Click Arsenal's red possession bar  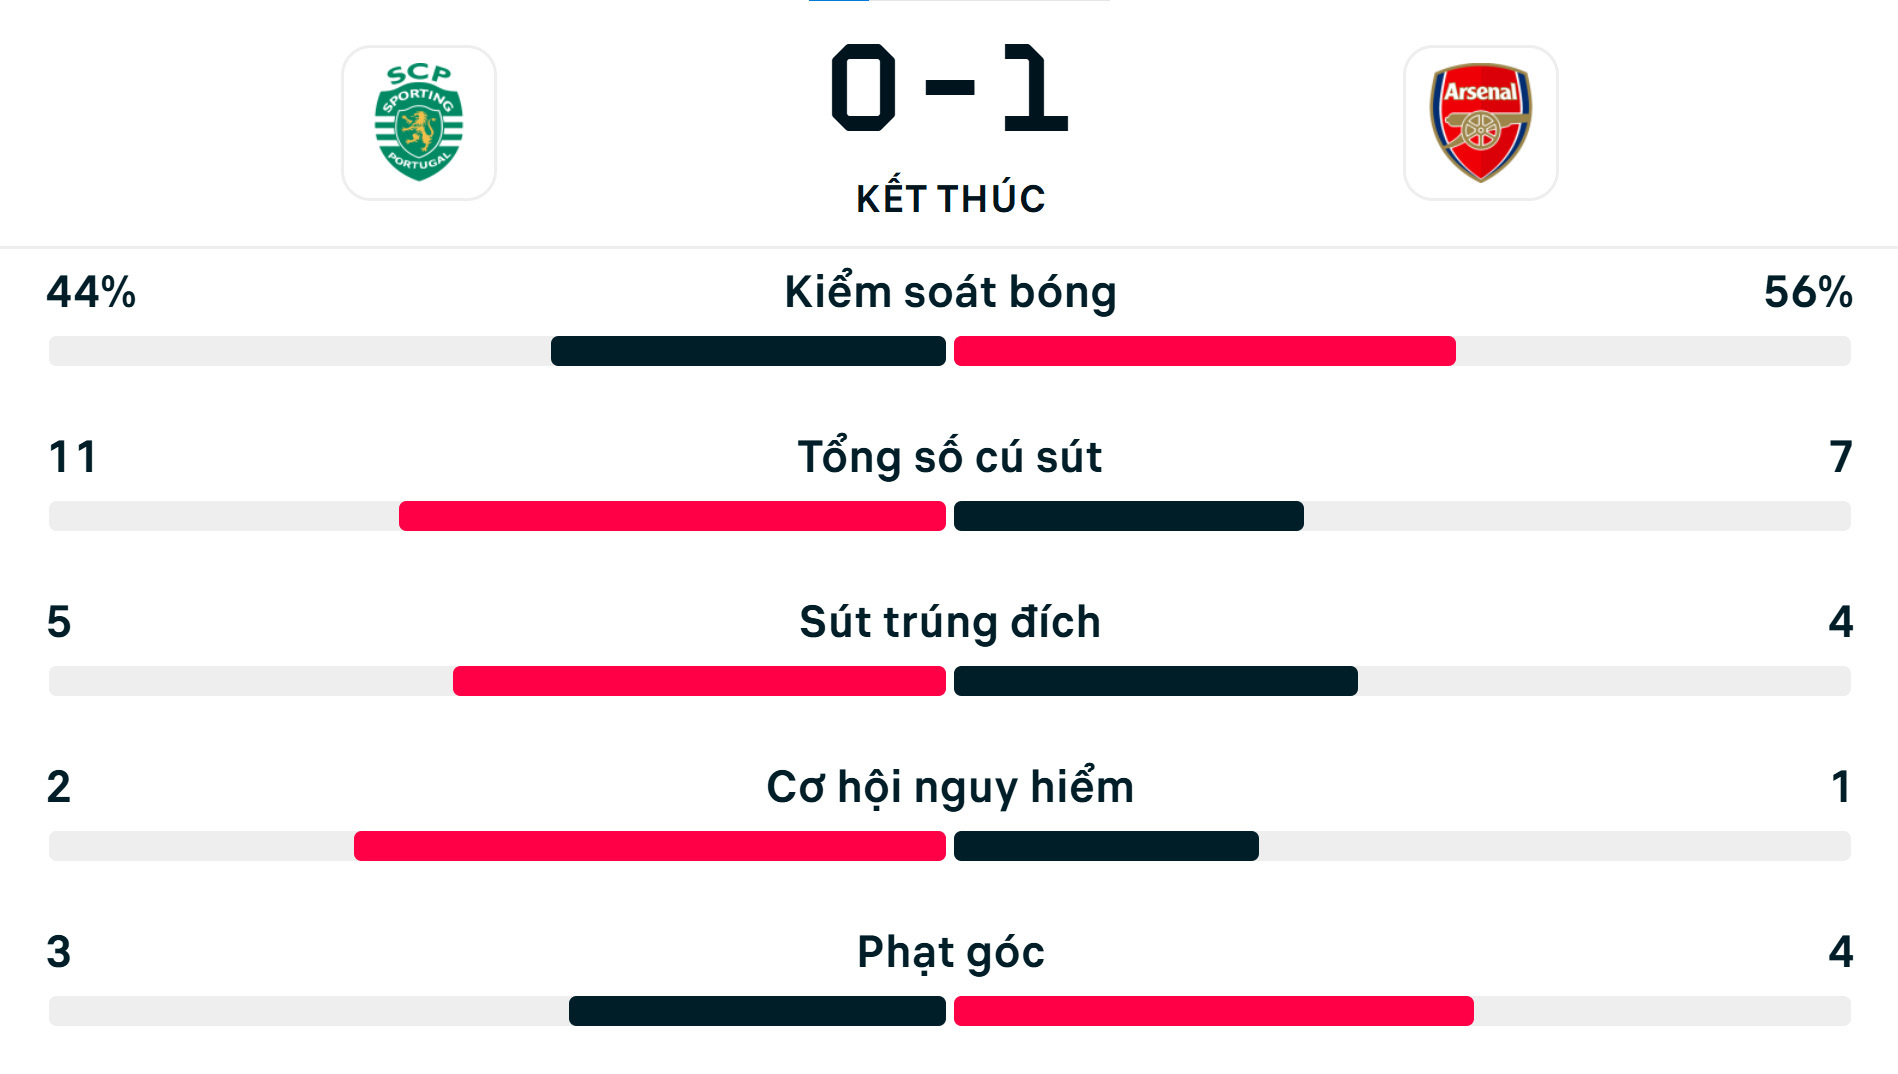[1204, 351]
